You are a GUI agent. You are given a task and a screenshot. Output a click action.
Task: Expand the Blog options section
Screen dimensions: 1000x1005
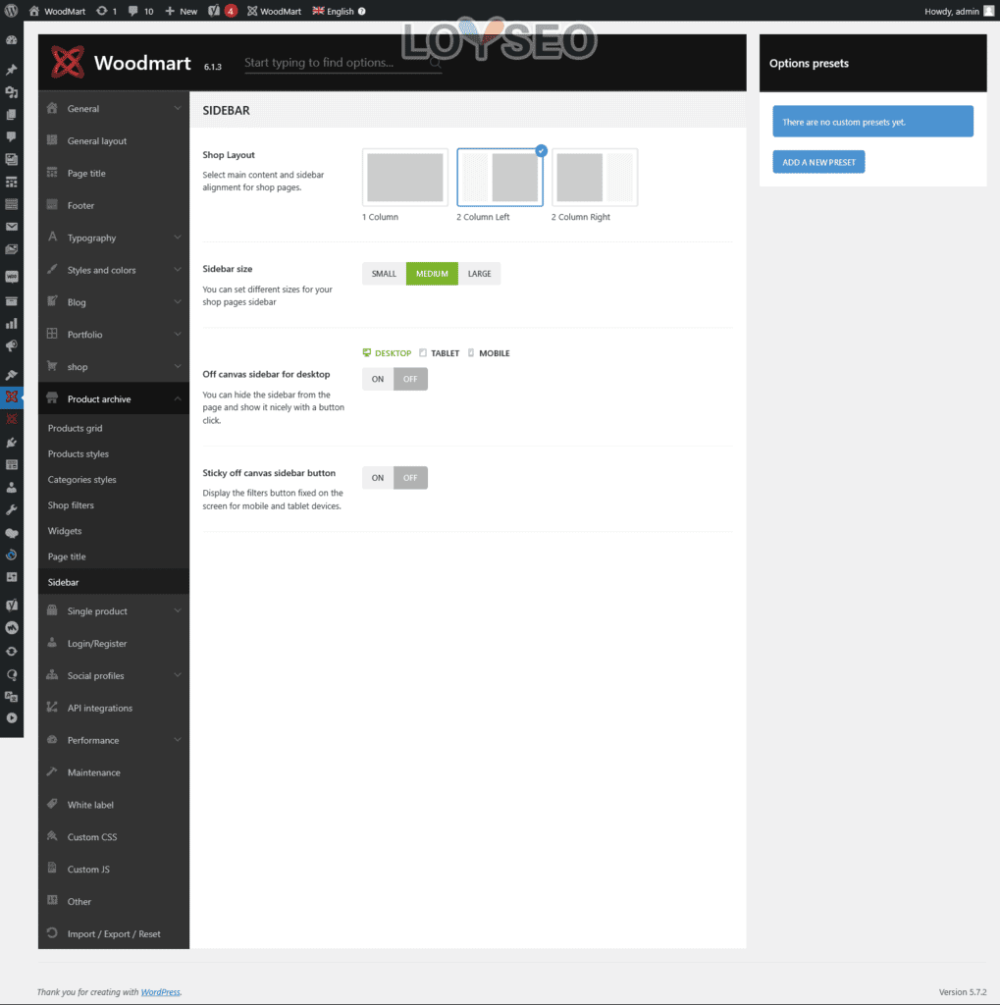tap(113, 302)
